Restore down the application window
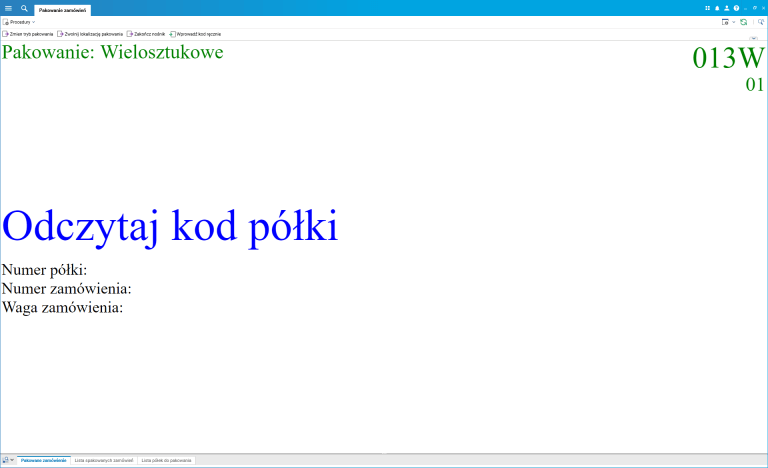 pos(755,8)
